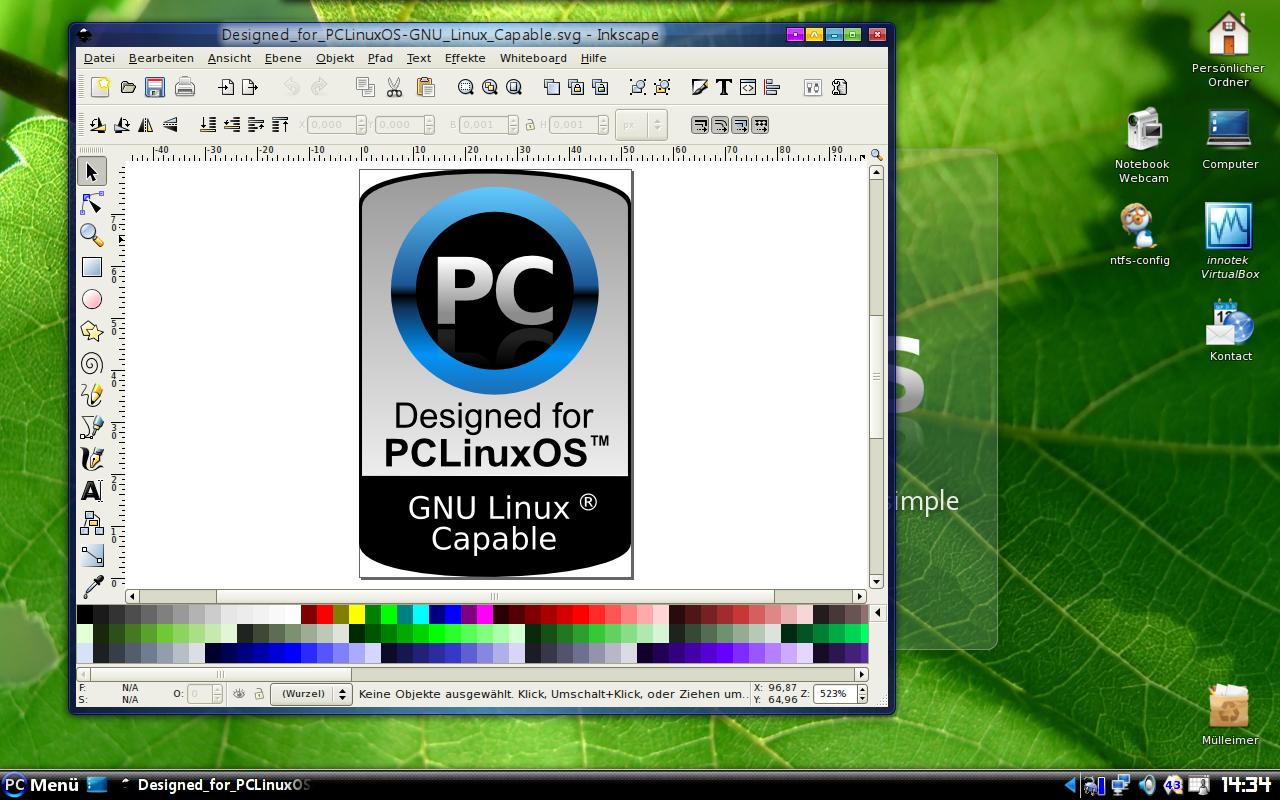This screenshot has width=1280, height=800.
Task: Click the Import icon
Action: click(226, 87)
